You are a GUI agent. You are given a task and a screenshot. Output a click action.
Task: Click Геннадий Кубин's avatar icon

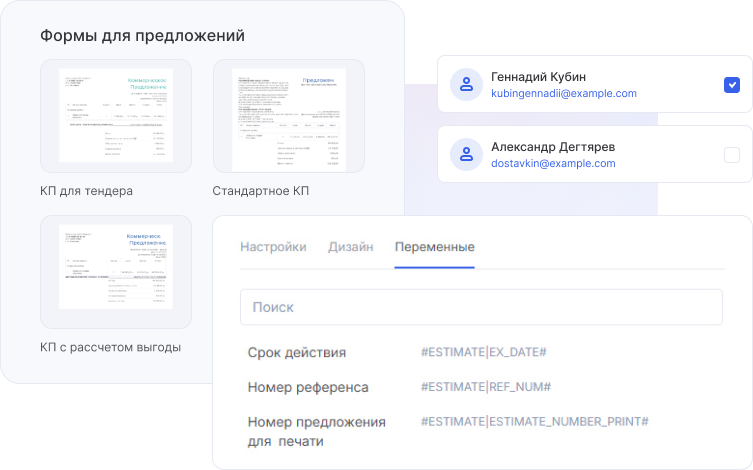pyautogui.click(x=466, y=85)
